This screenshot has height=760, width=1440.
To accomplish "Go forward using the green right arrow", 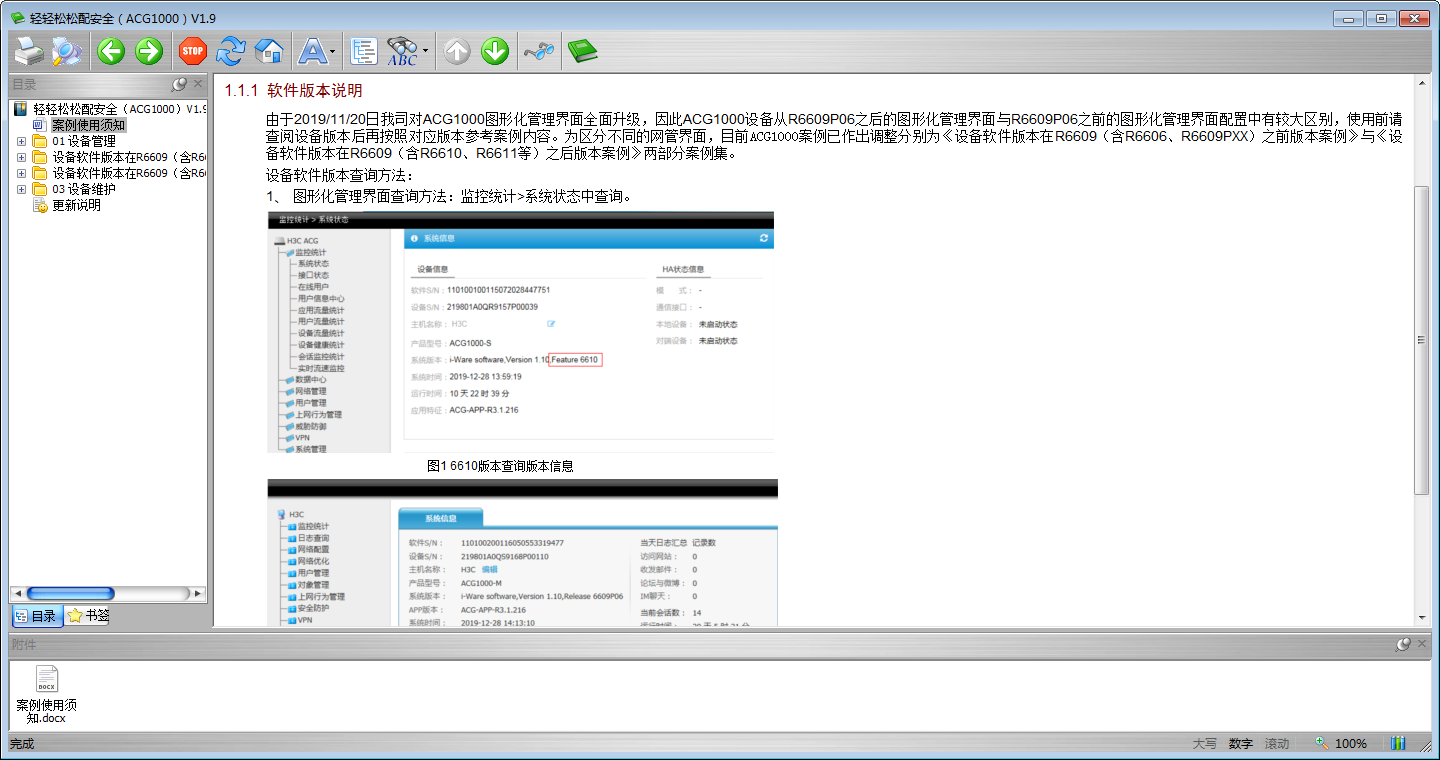I will (x=149, y=50).
